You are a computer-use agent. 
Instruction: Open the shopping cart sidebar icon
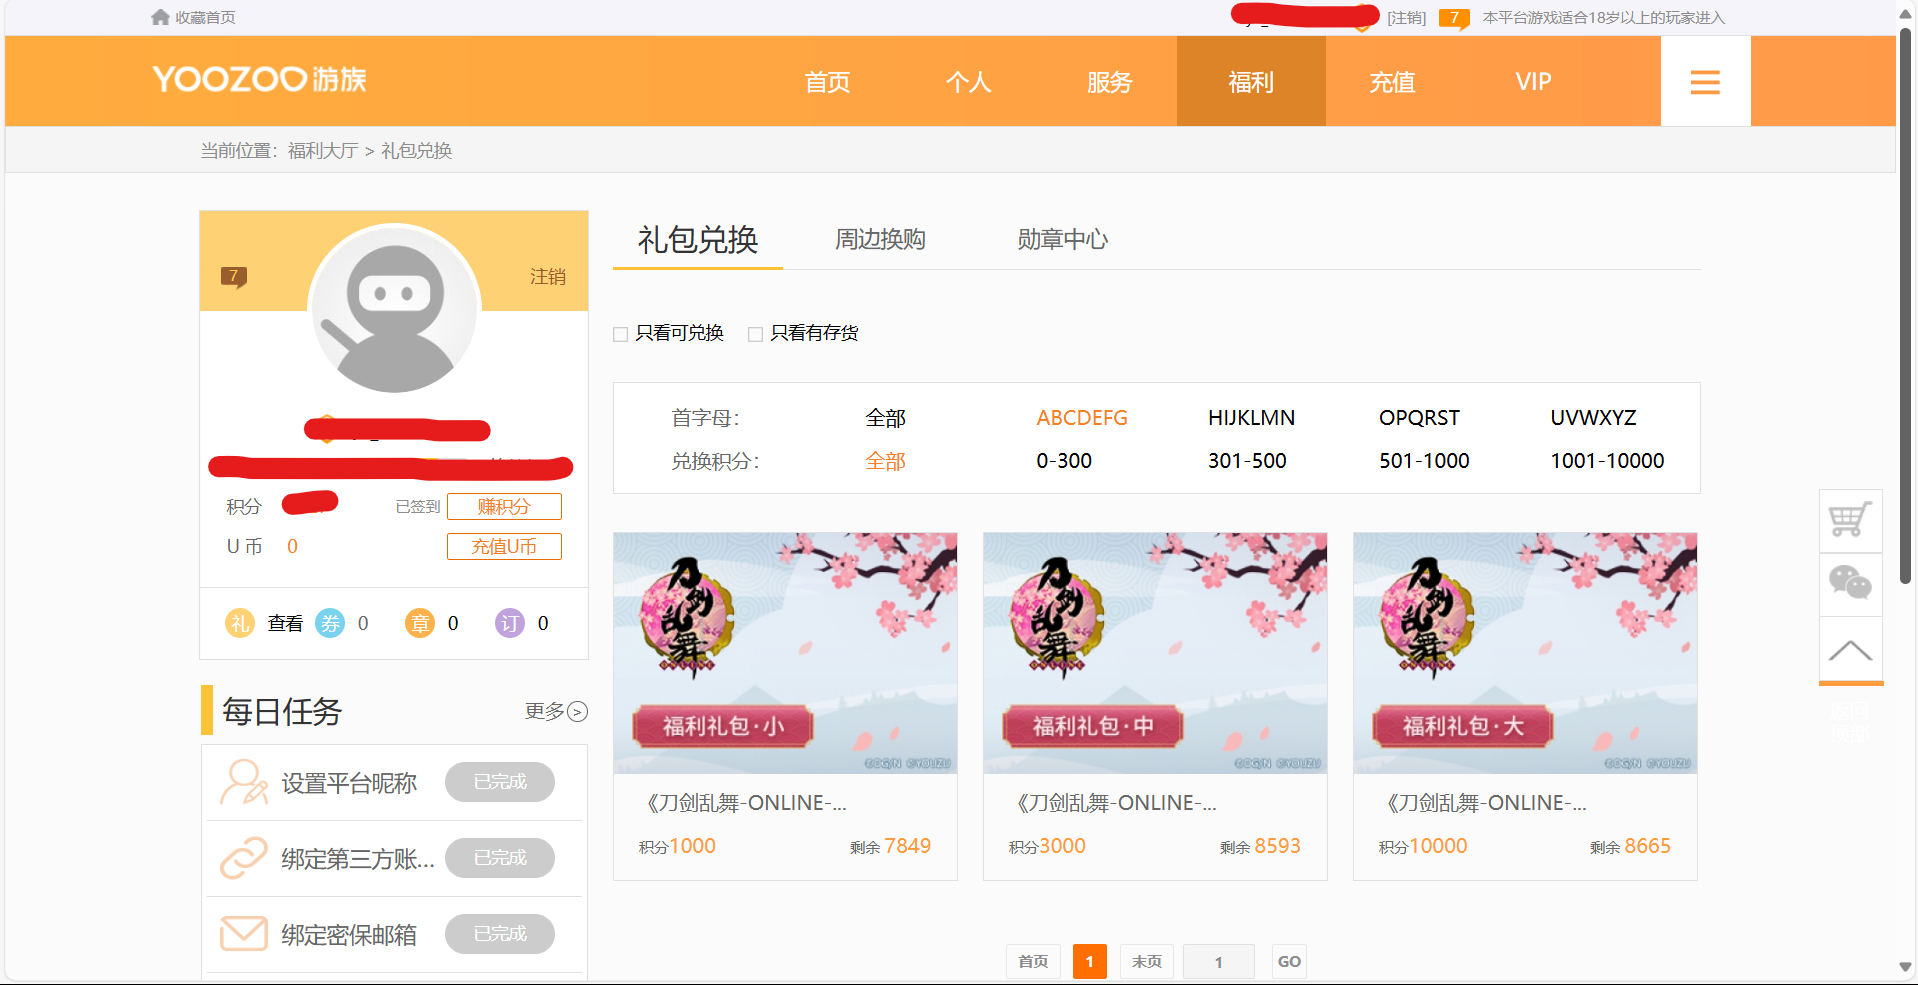1850,520
